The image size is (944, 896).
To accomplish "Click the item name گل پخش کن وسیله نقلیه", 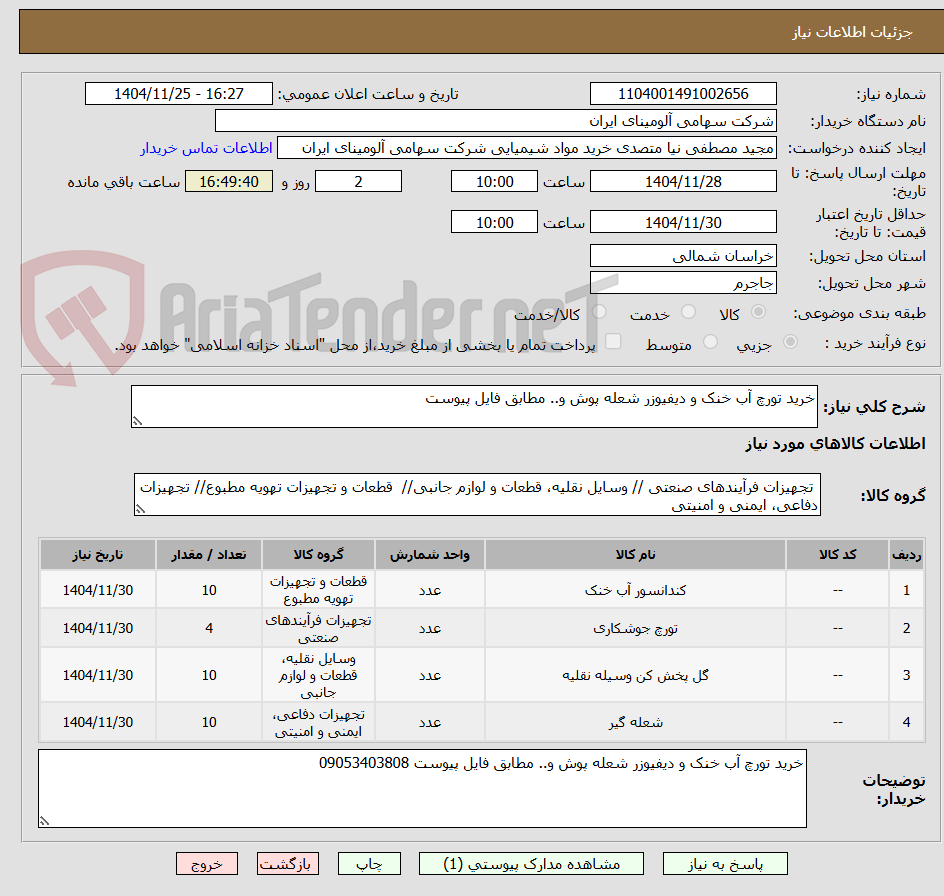I will (x=635, y=675).
